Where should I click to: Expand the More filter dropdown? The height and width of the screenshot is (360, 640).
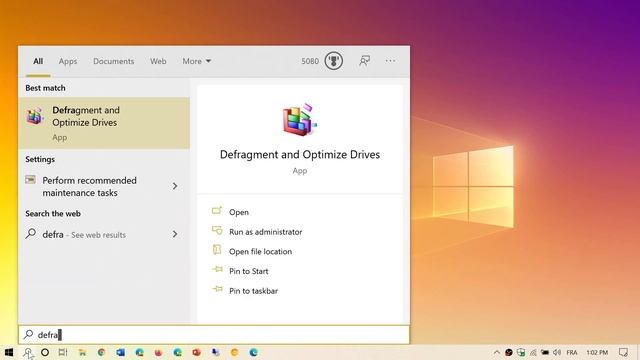click(197, 61)
